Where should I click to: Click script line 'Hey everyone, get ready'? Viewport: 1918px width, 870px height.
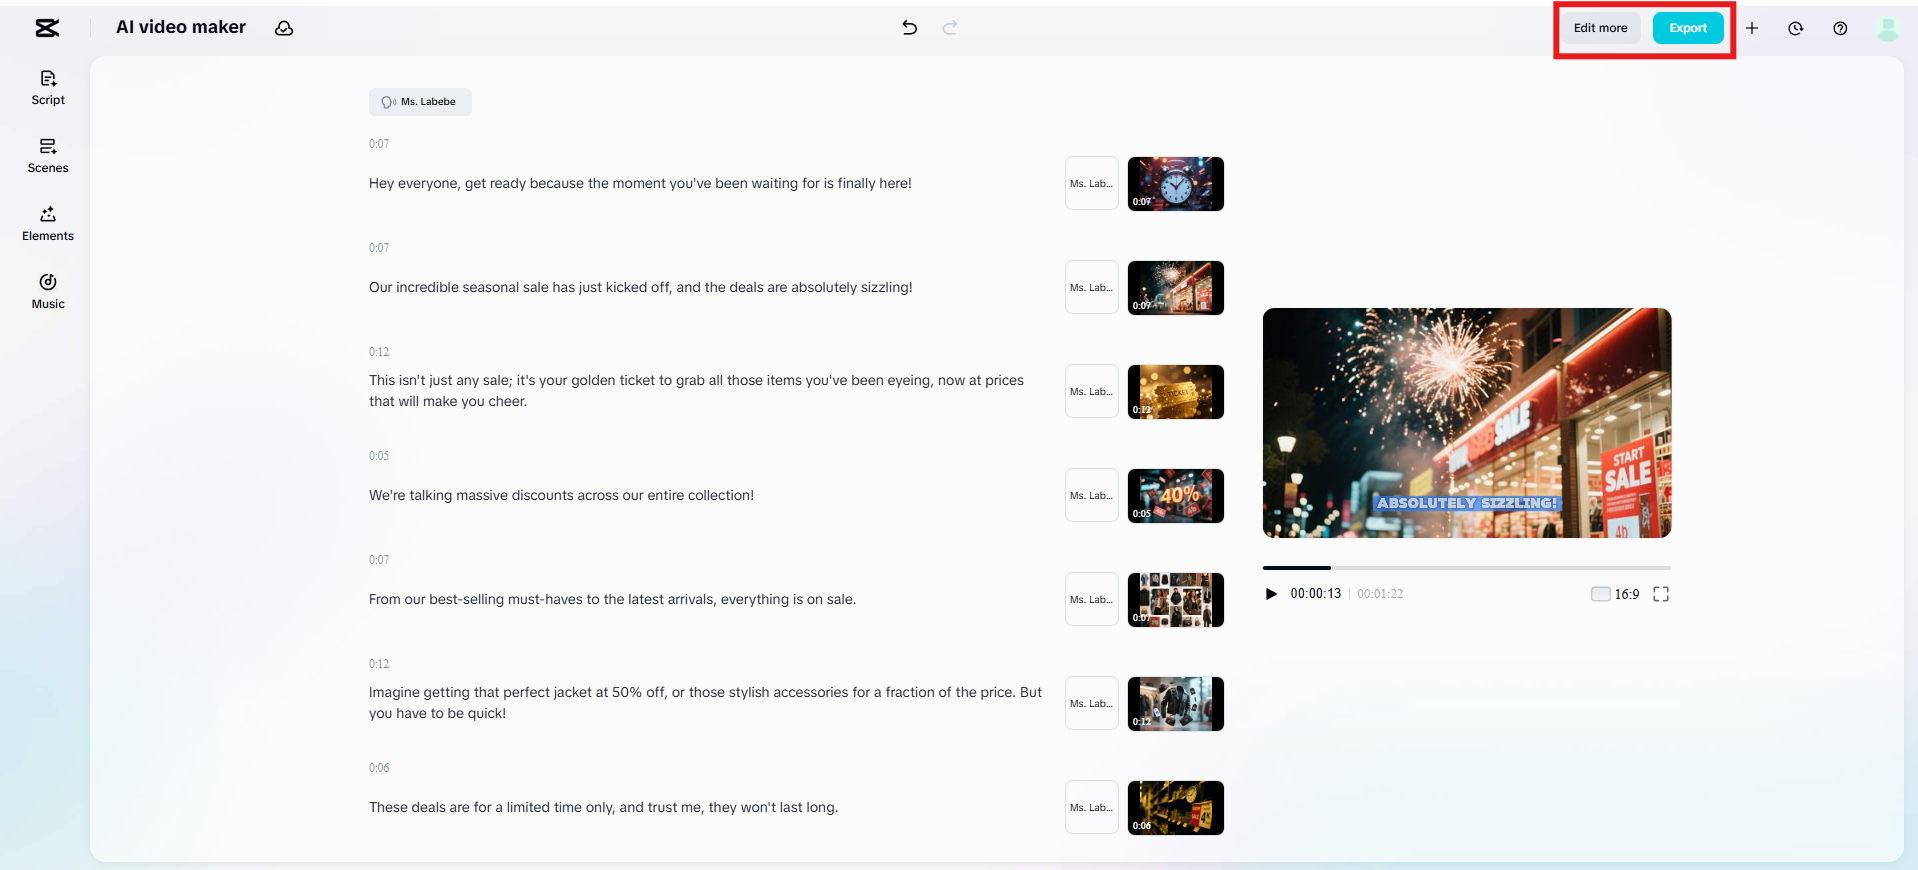(640, 184)
